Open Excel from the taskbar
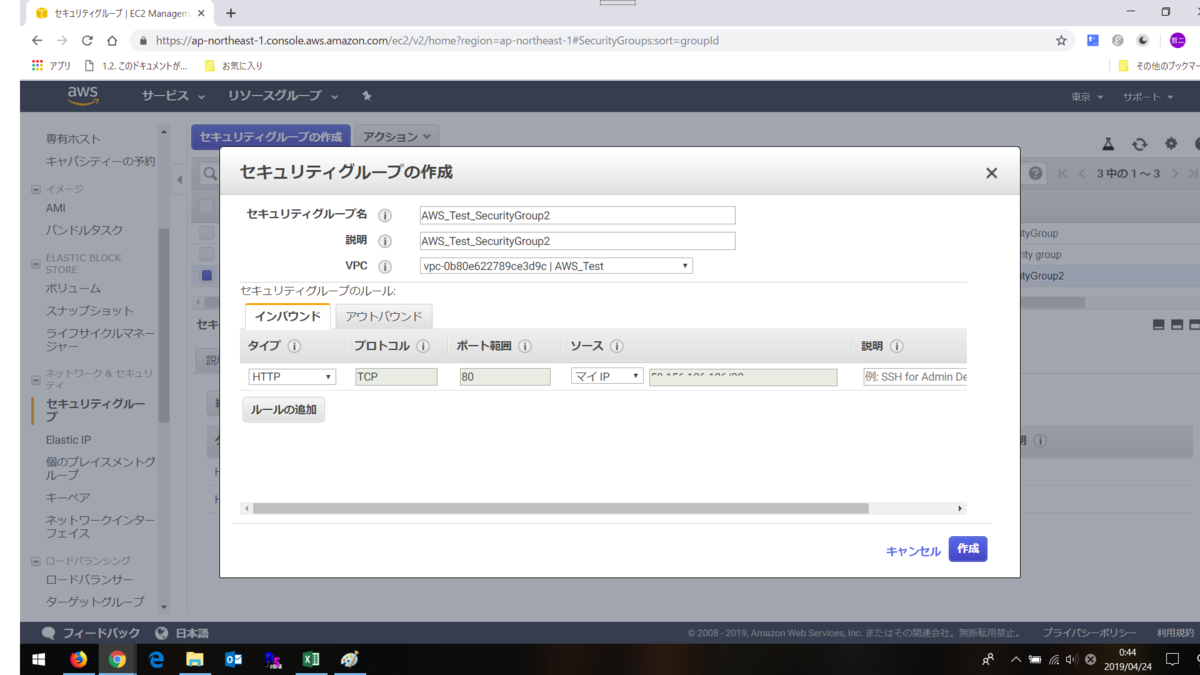Screen dimensions: 1200x675 (x=310, y=659)
